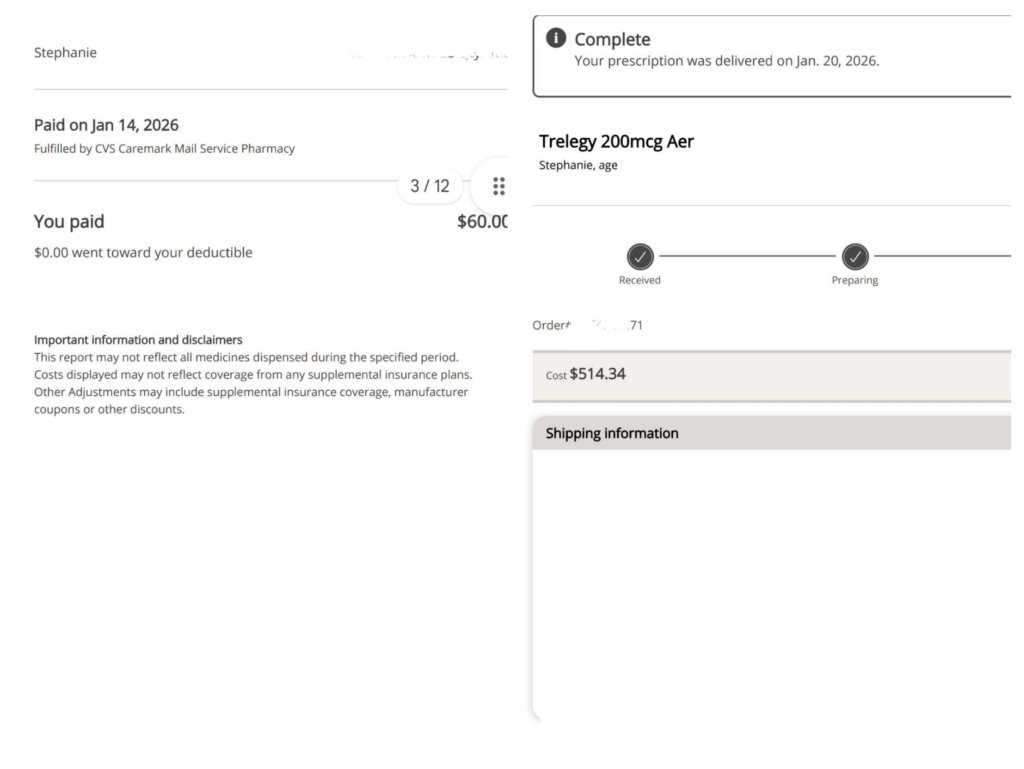Click the deductible amount line
The height and width of the screenshot is (769, 1024).
143,253
